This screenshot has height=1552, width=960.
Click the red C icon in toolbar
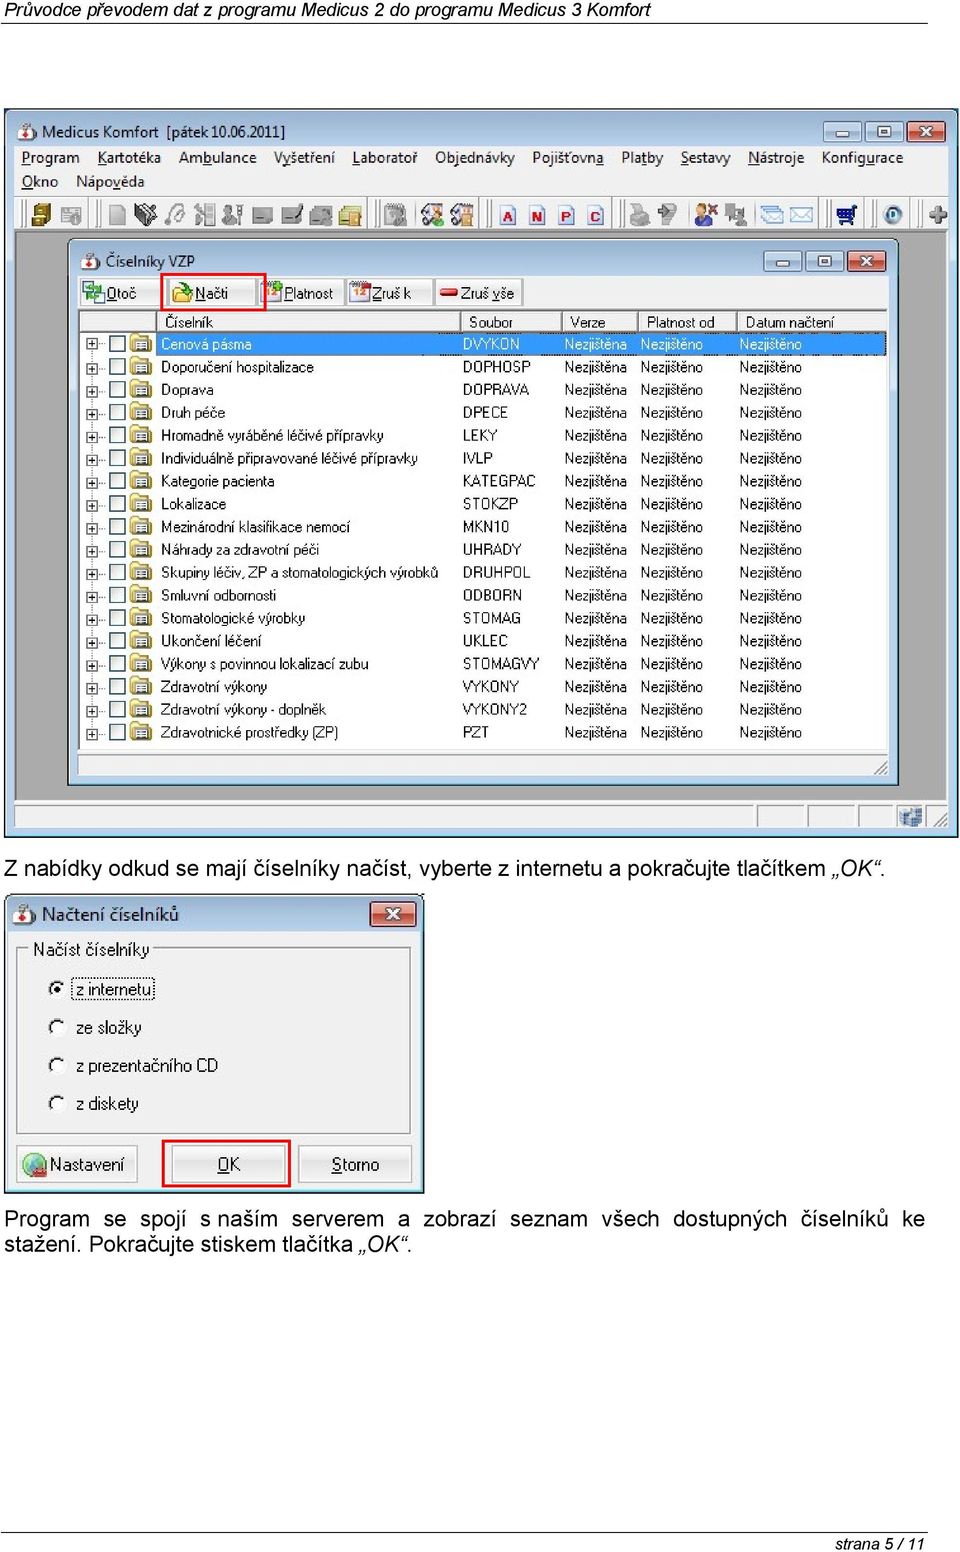(x=595, y=215)
